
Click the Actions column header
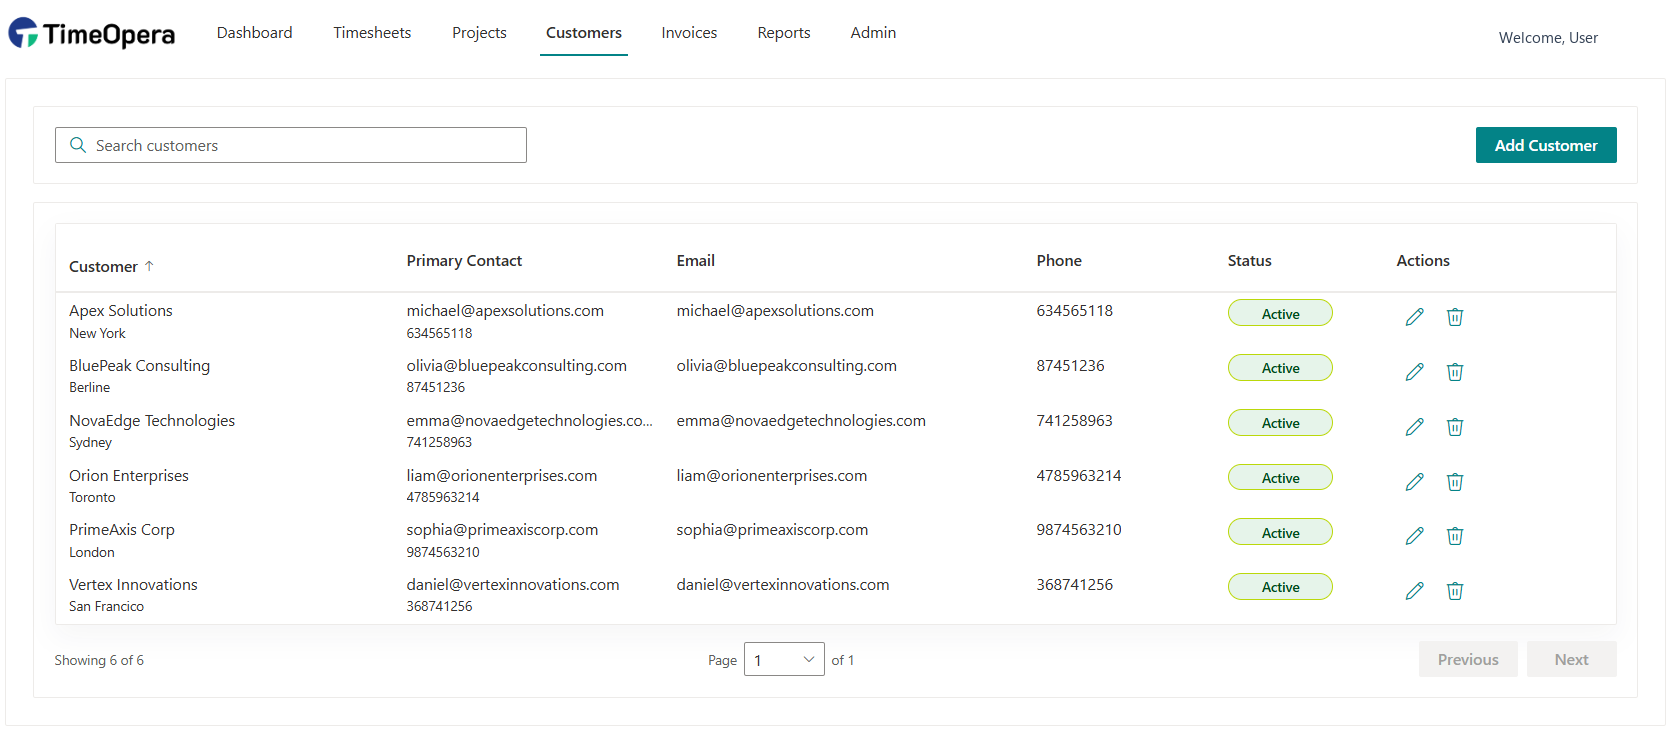pos(1423,261)
